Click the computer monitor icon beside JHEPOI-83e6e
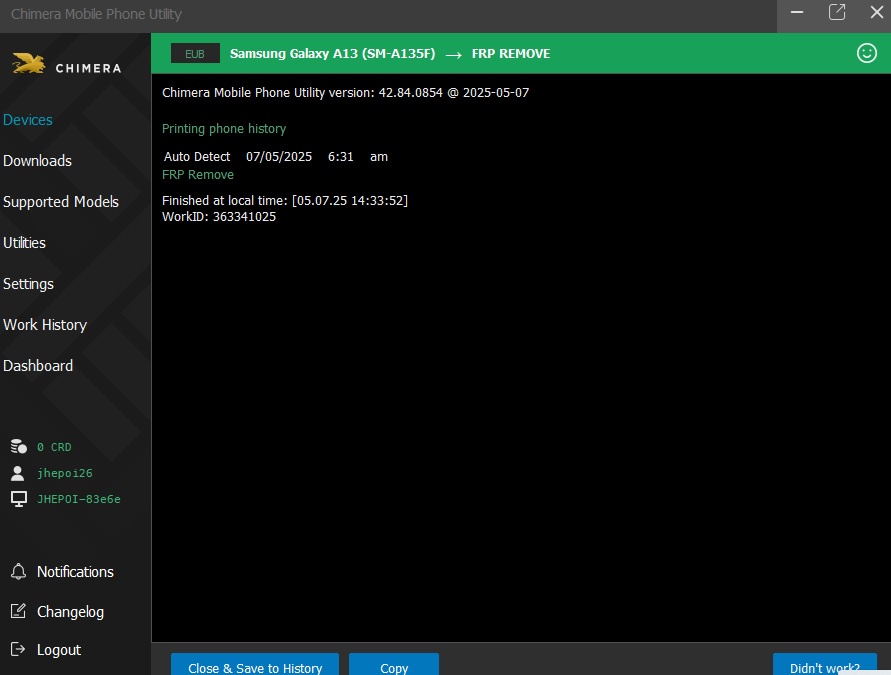 (18, 498)
